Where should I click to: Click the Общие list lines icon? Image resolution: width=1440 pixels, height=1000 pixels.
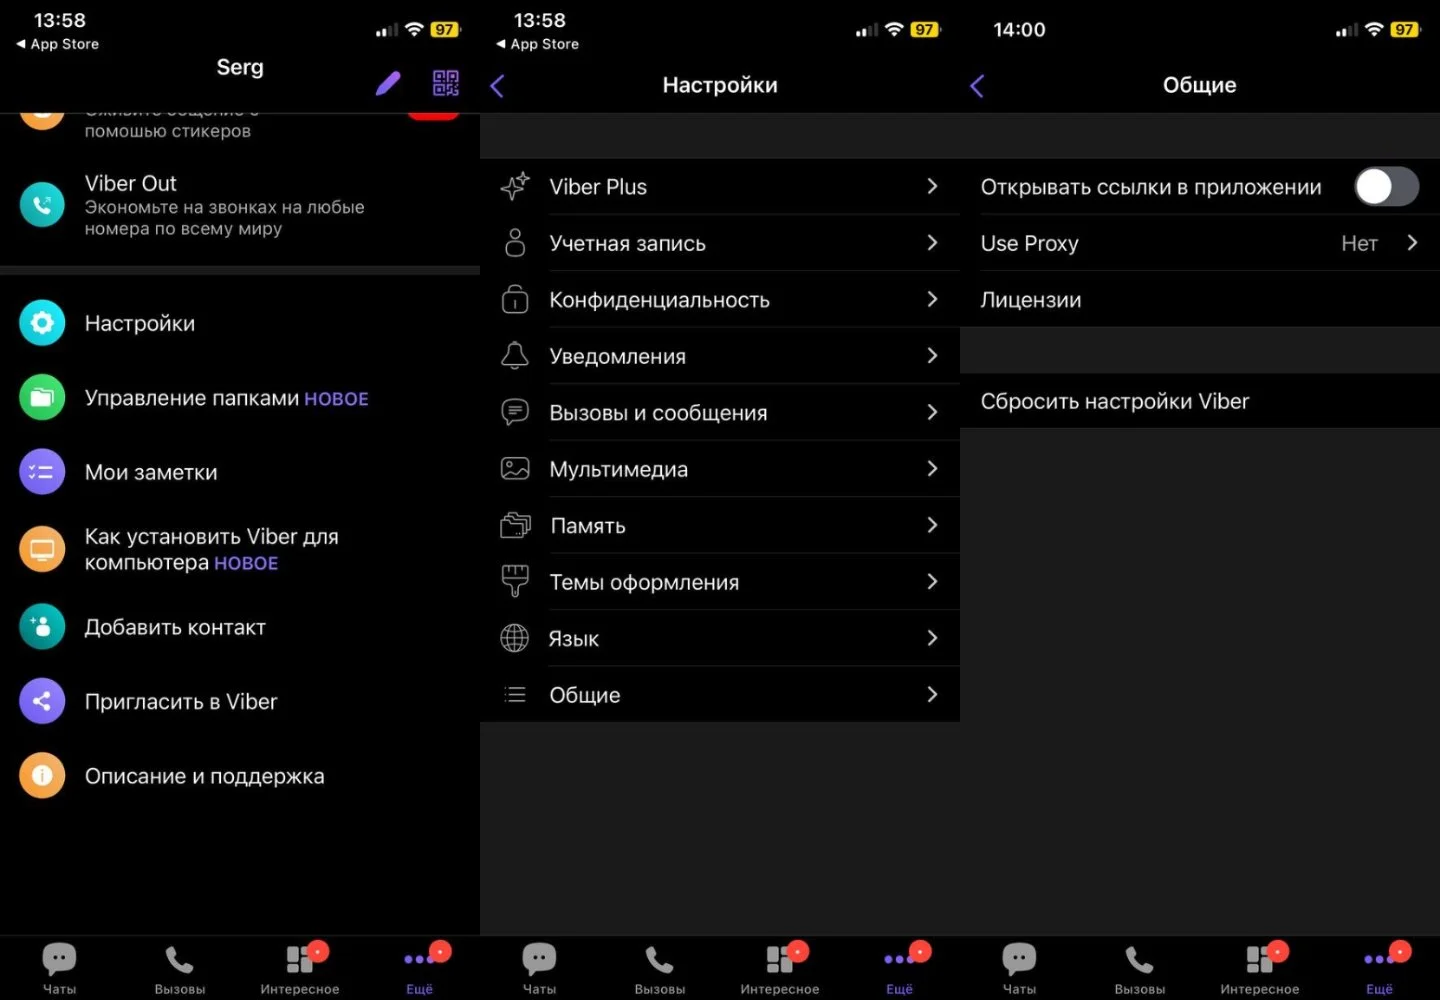pyautogui.click(x=515, y=694)
